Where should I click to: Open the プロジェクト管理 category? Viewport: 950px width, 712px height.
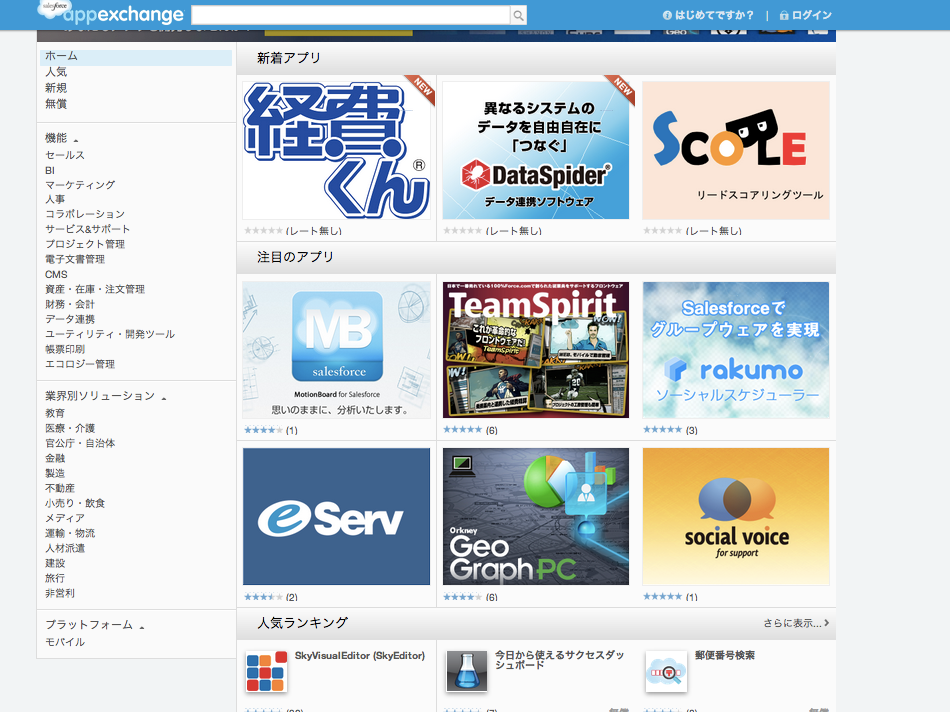click(85, 244)
